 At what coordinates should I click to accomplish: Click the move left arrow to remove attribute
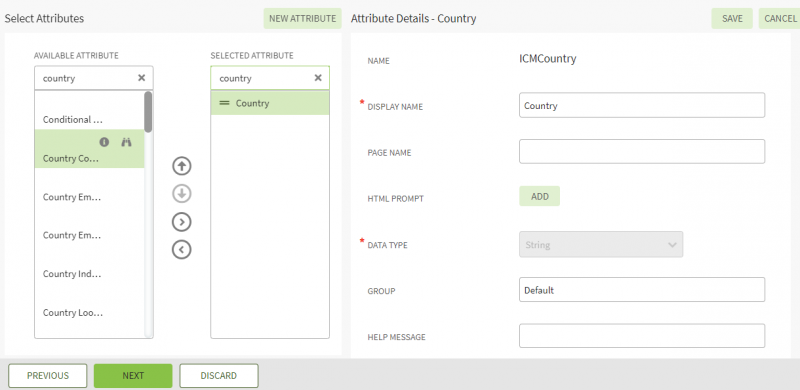coord(182,250)
